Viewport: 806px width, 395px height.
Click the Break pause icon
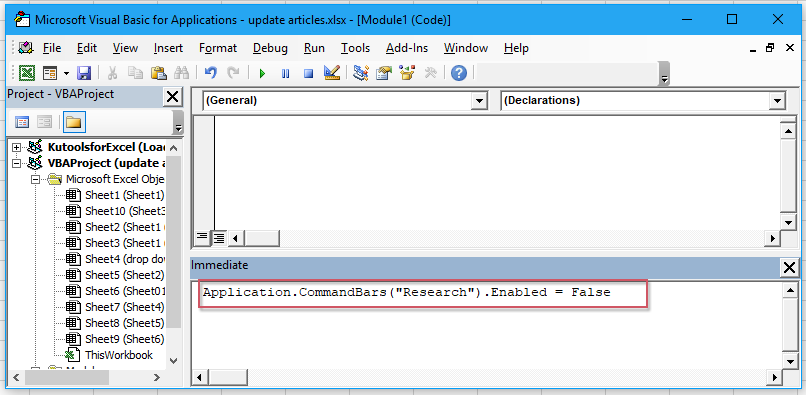tap(285, 74)
